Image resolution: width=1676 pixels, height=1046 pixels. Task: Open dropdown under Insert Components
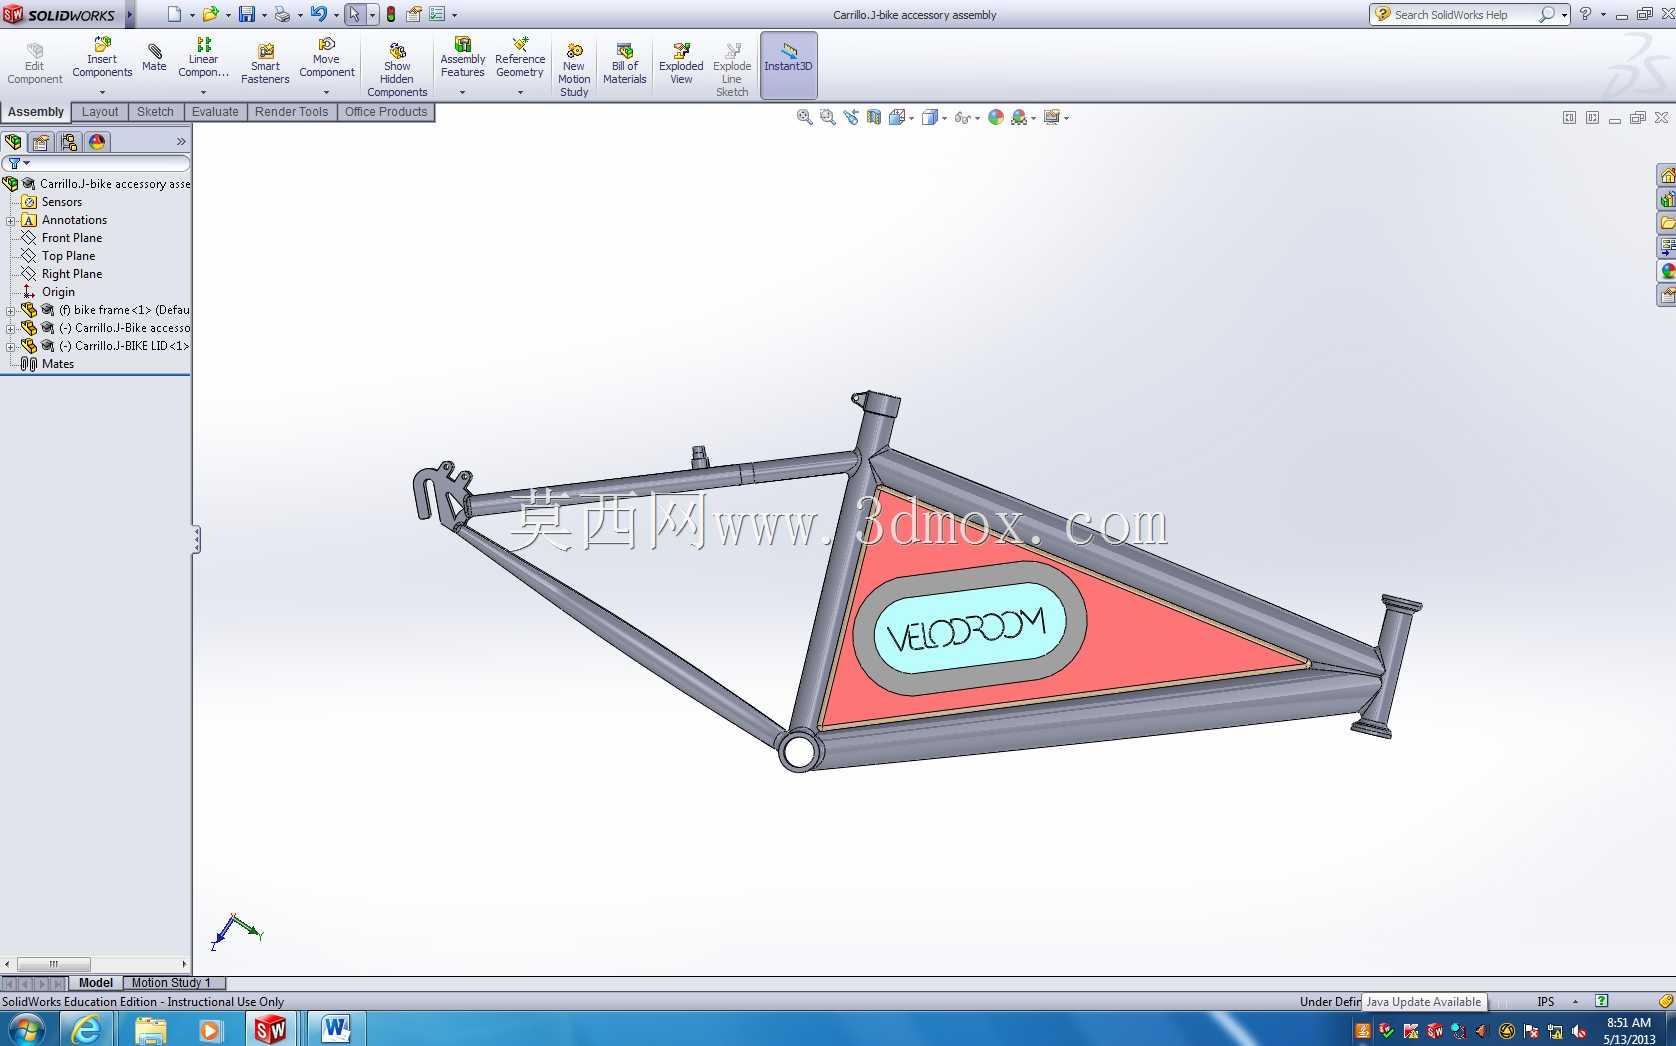click(x=102, y=92)
